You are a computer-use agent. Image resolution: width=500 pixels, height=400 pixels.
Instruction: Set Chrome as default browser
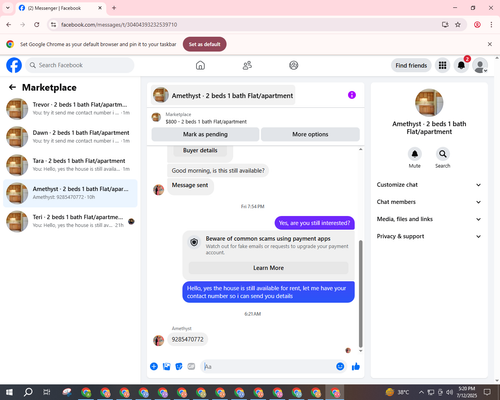[x=205, y=44]
